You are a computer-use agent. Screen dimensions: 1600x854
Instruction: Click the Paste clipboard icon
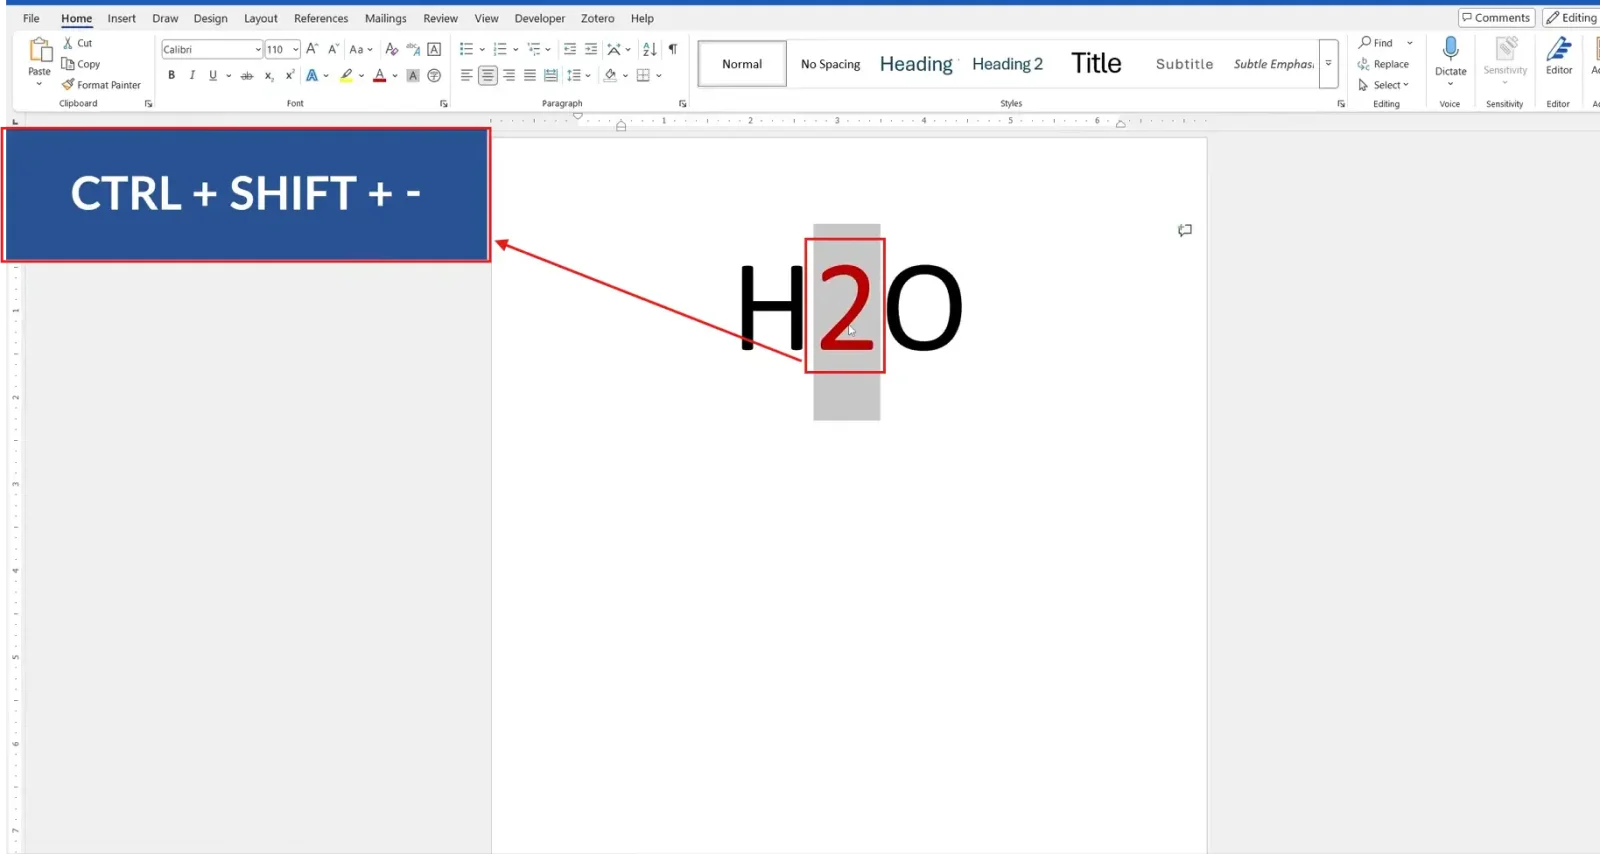point(40,50)
